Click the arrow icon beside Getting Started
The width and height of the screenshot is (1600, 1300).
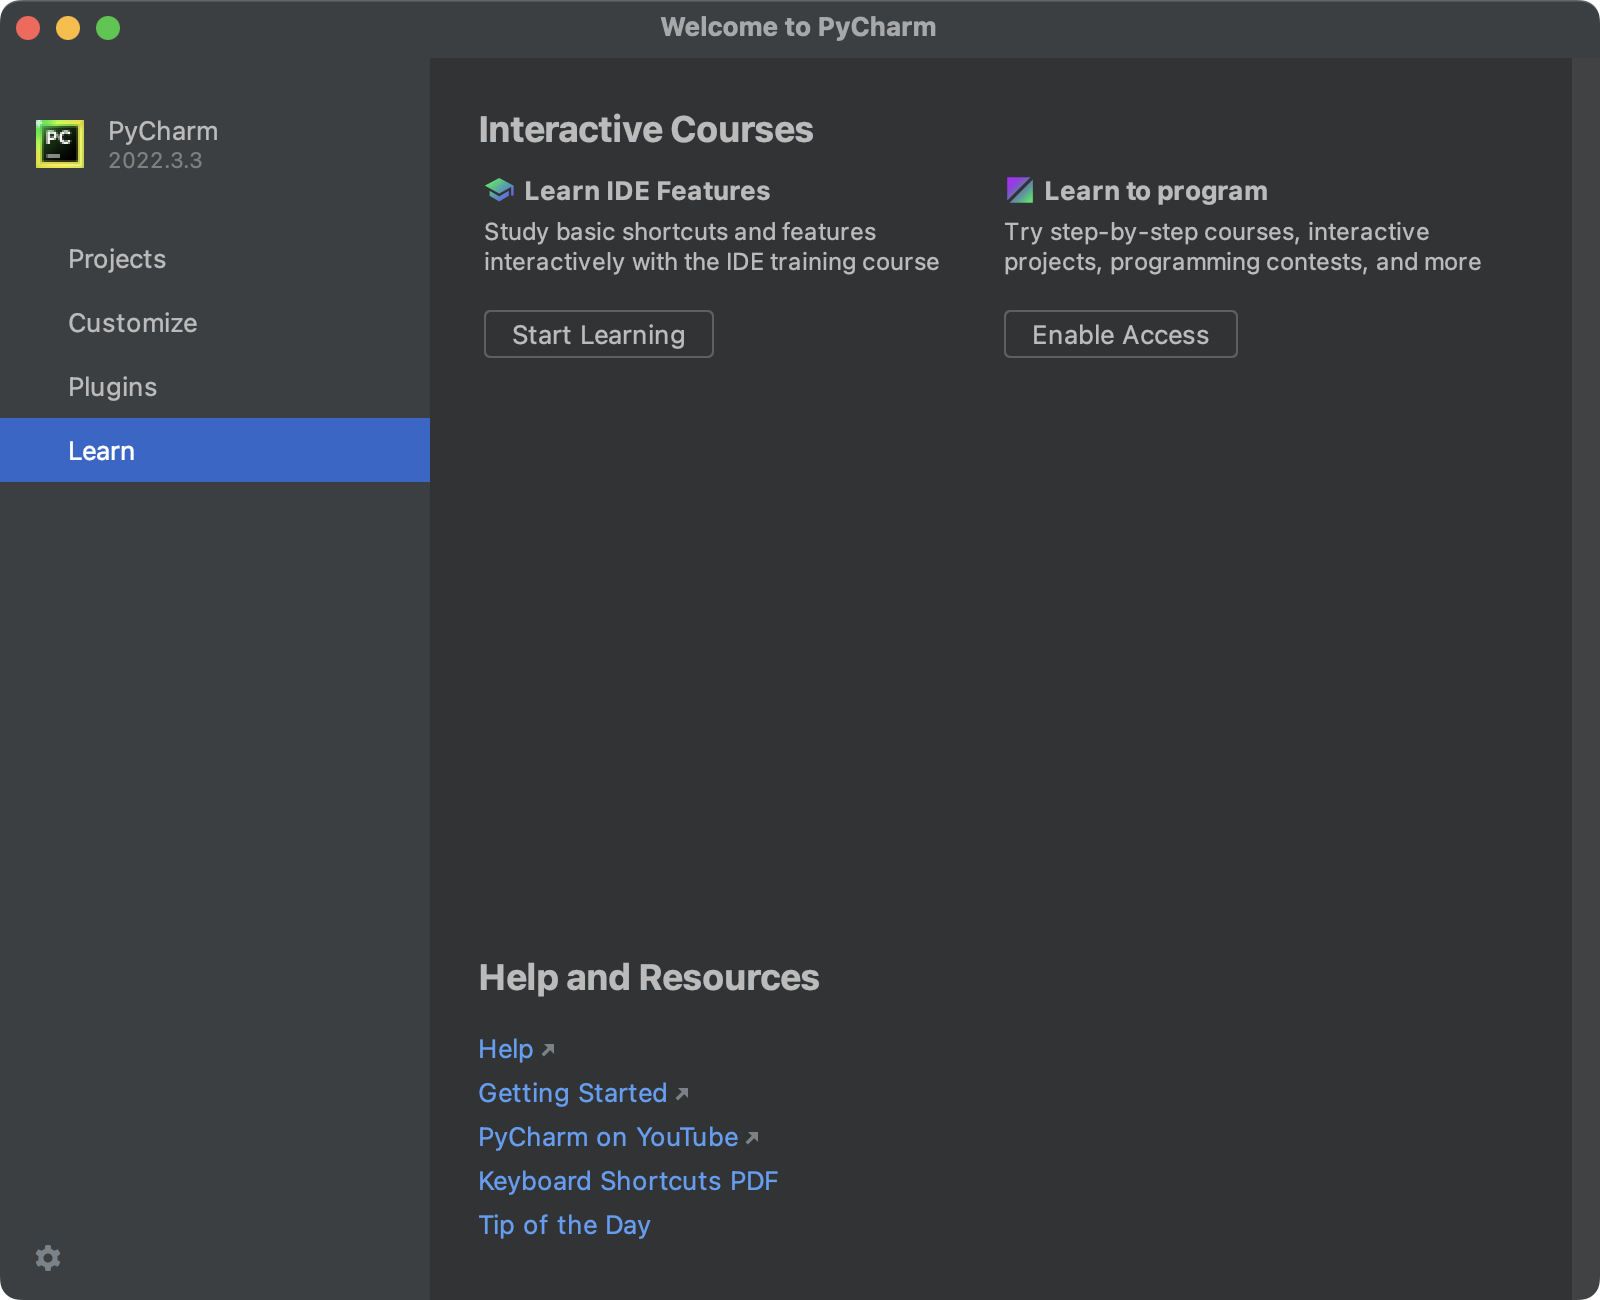click(682, 1094)
